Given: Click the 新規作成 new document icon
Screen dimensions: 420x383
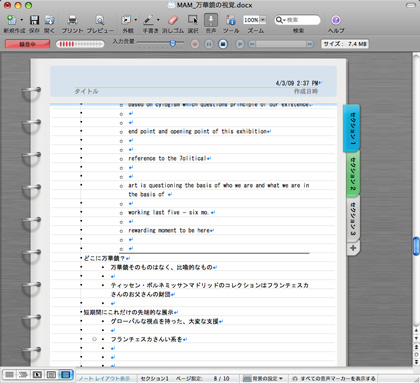Looking at the screenshot, I should click(x=12, y=20).
